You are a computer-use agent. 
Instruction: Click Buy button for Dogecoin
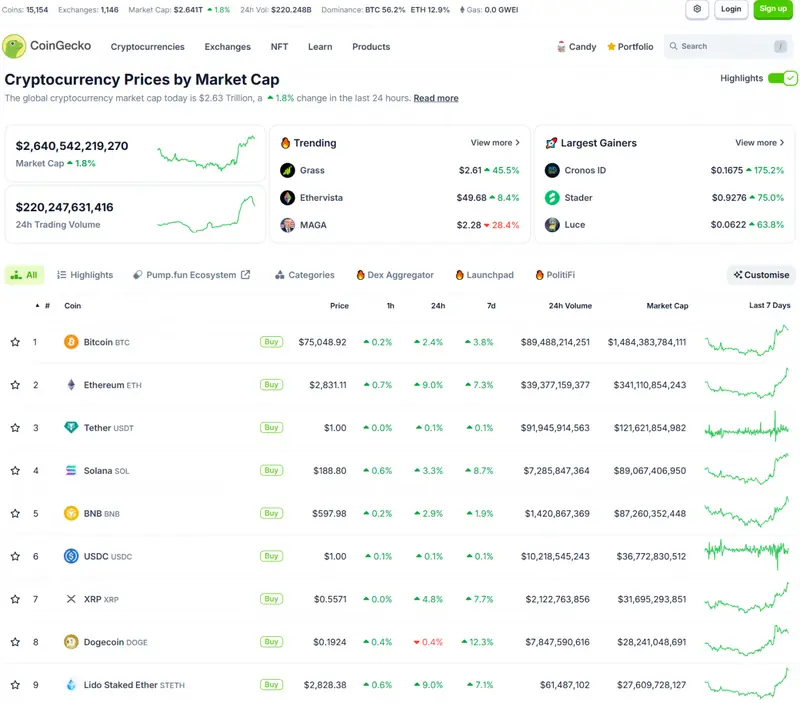coord(271,642)
